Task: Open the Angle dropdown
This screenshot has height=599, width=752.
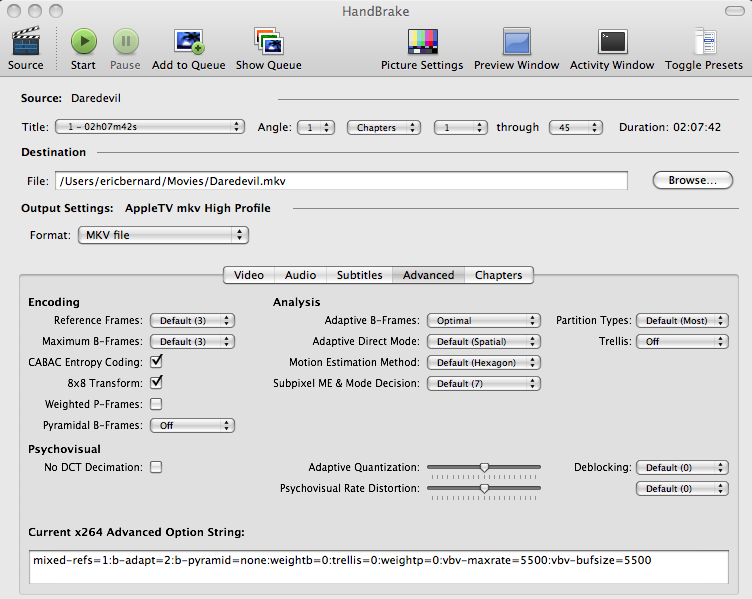Action: tap(316, 127)
